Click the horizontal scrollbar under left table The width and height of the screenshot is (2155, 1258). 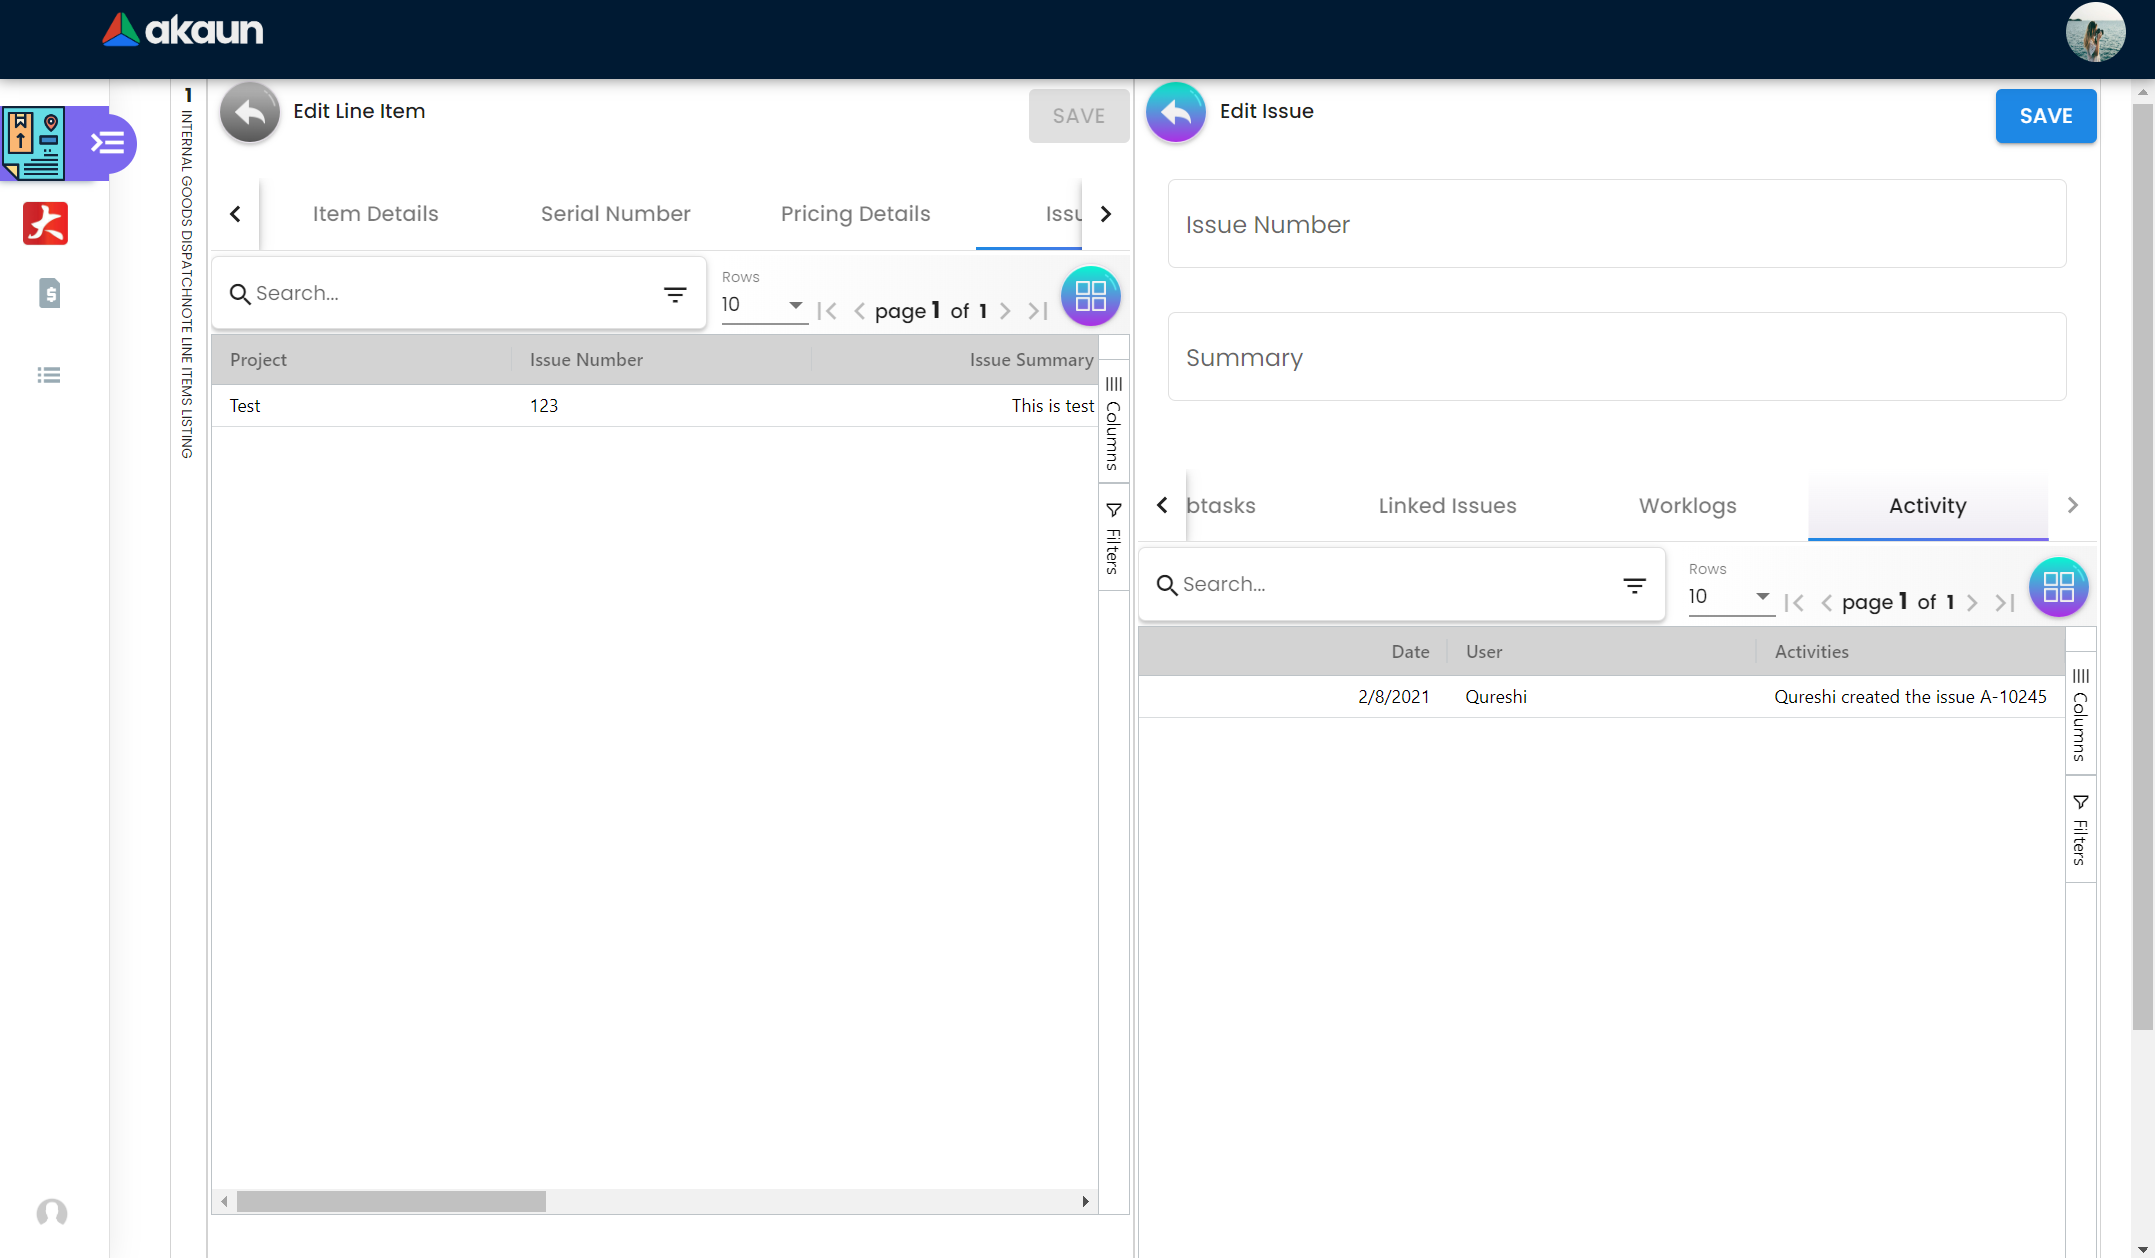point(391,1201)
